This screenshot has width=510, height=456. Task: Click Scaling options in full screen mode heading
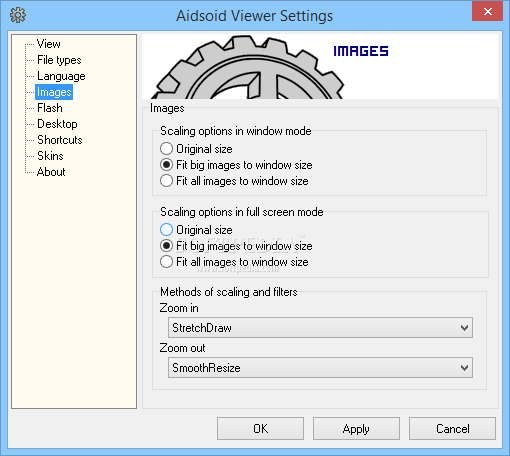[242, 212]
